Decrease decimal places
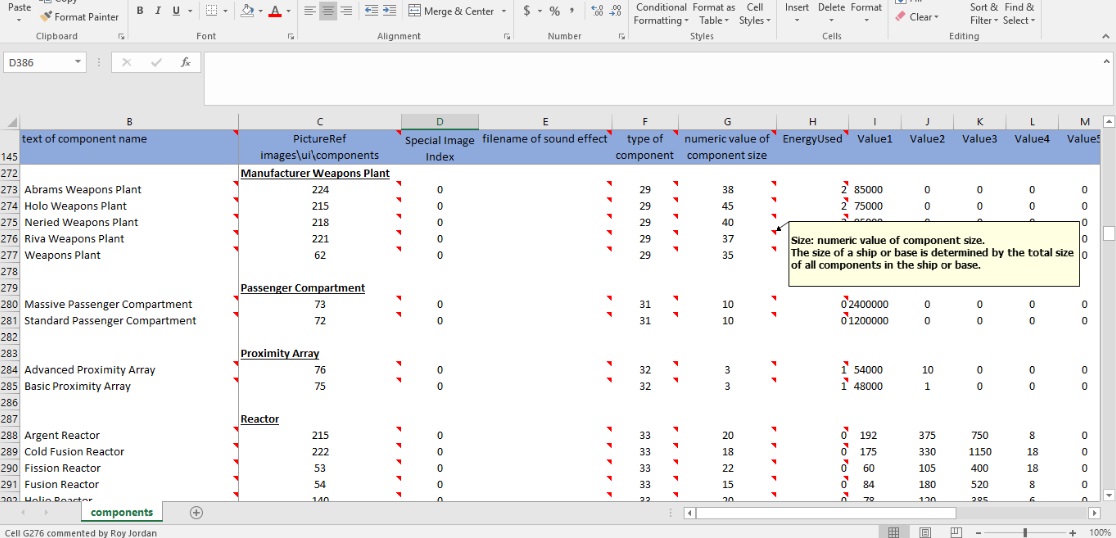This screenshot has width=1116, height=538. coord(616,11)
